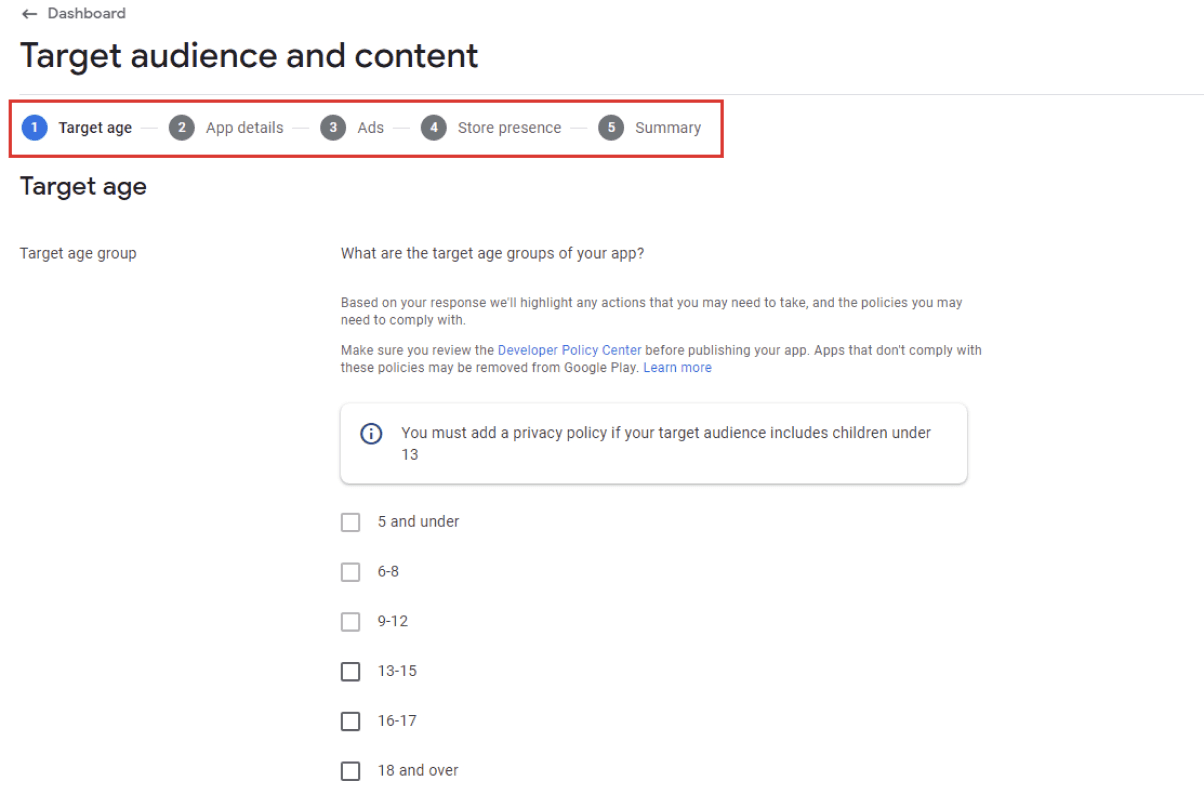Jump to the Summary step

click(667, 127)
